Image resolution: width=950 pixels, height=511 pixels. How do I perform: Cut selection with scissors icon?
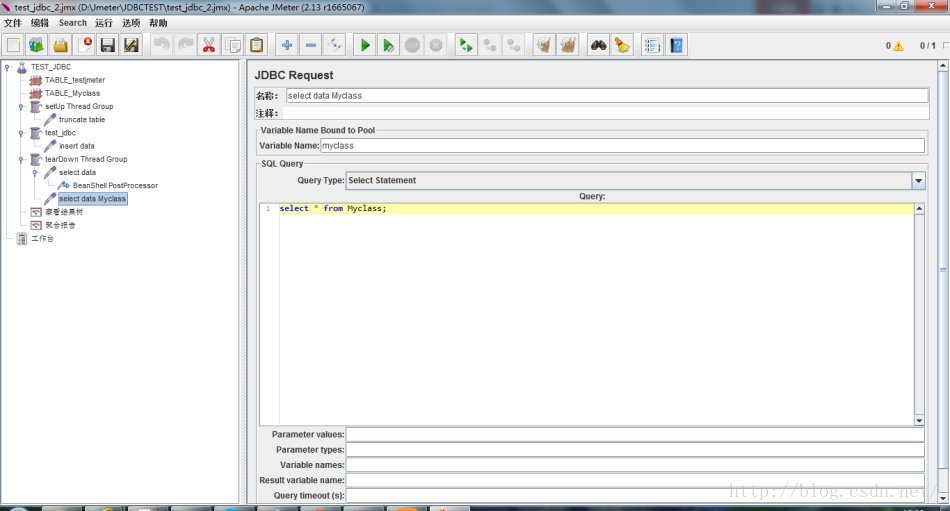209,45
